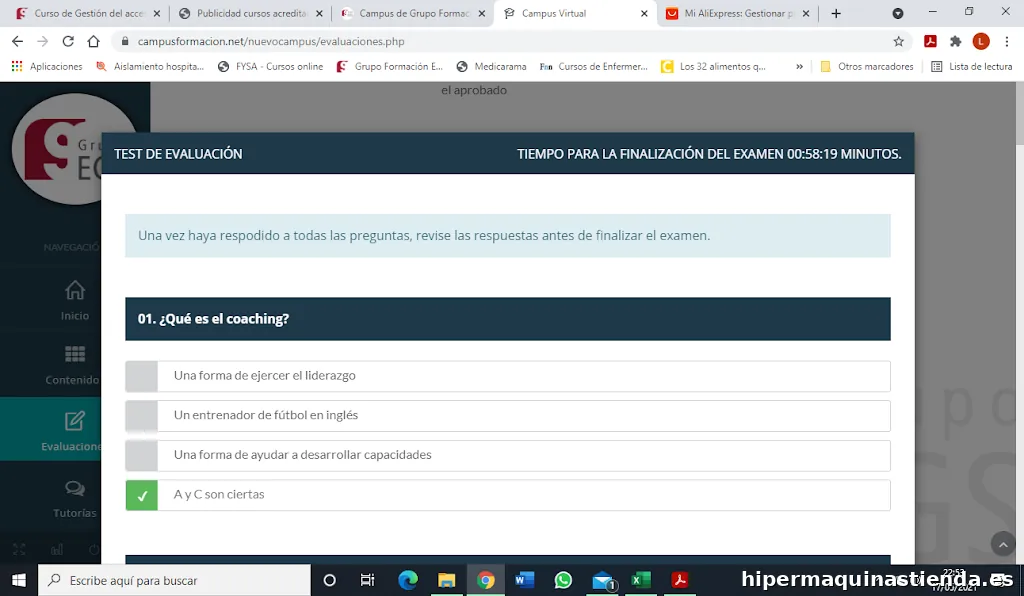Go back with the browser back arrow
This screenshot has width=1024, height=596.
pyautogui.click(x=17, y=41)
